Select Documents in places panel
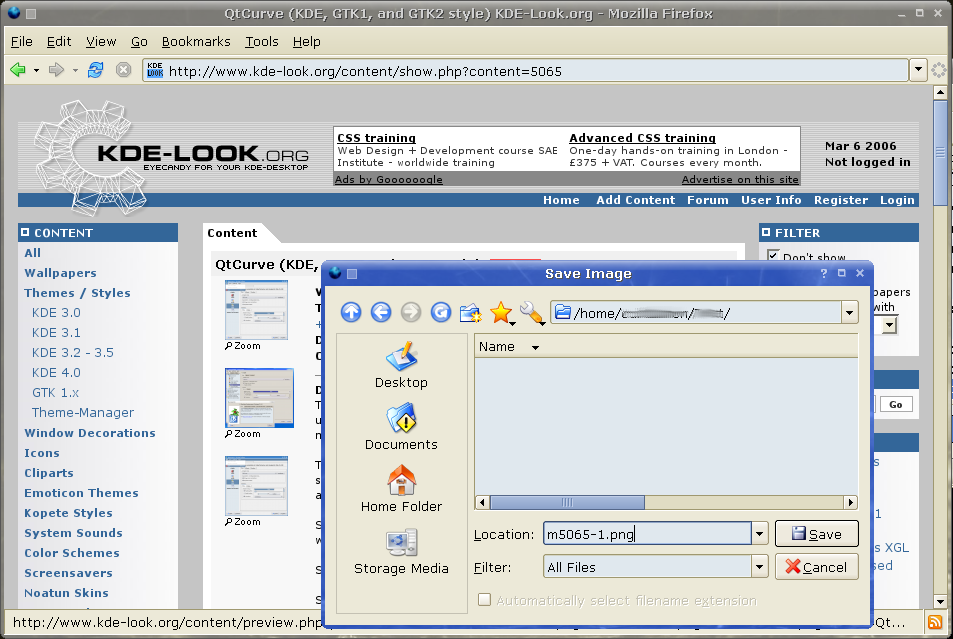The height and width of the screenshot is (639, 953). [401, 427]
